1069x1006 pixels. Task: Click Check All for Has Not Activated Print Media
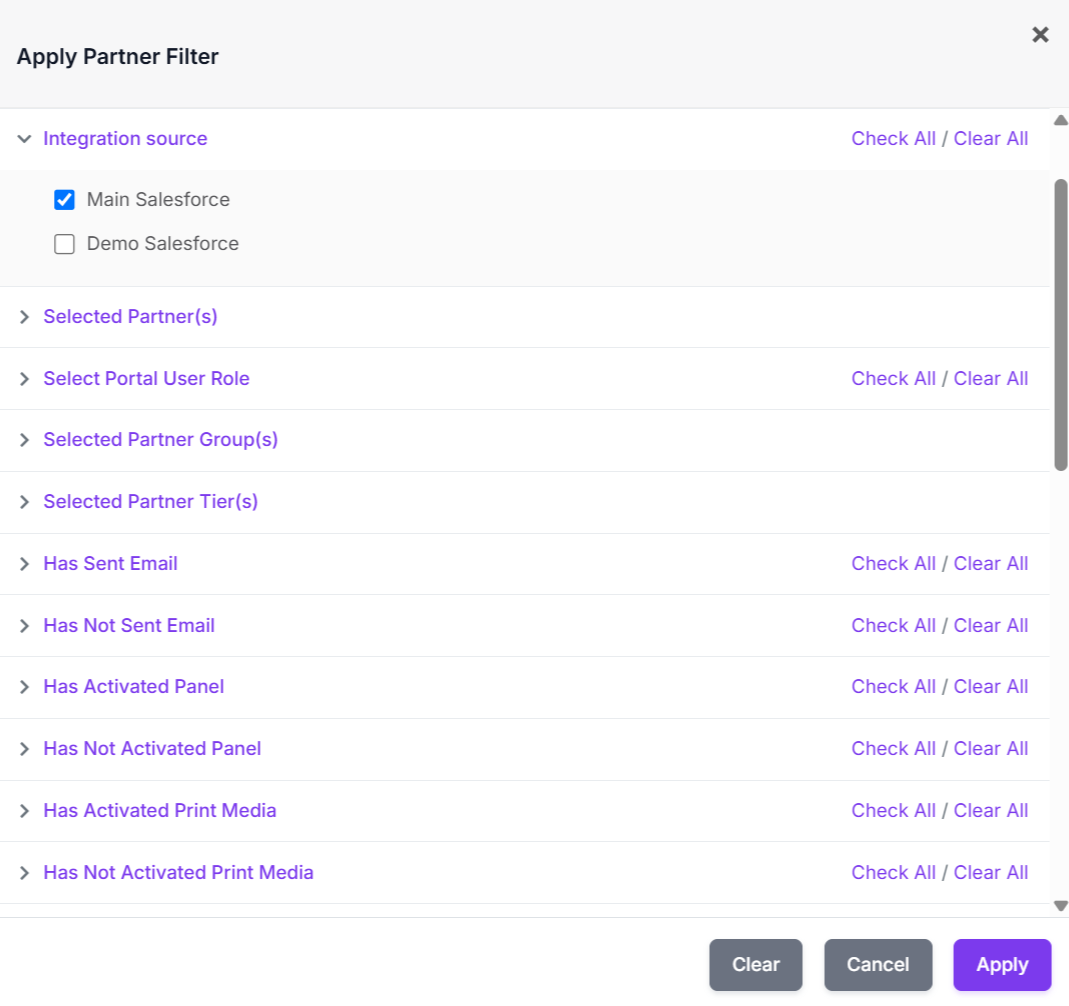[893, 872]
